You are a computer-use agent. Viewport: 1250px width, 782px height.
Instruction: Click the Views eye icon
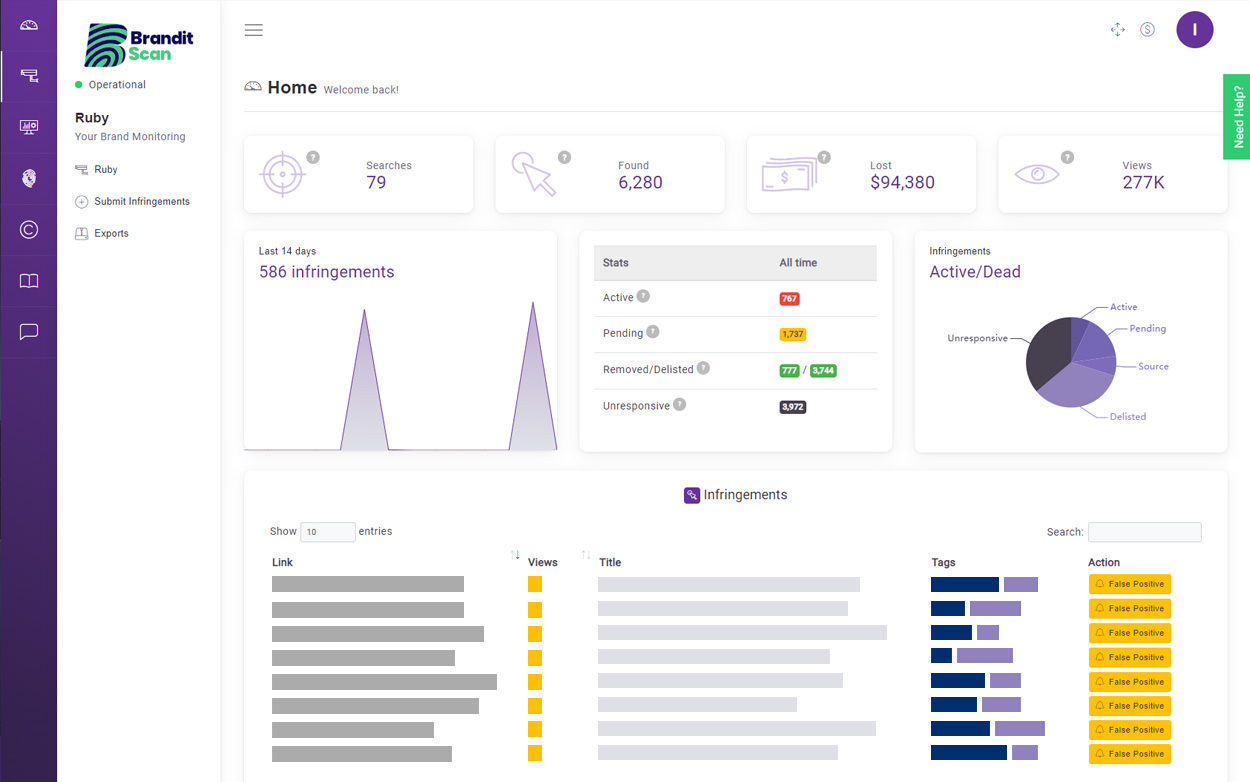[x=1037, y=174]
